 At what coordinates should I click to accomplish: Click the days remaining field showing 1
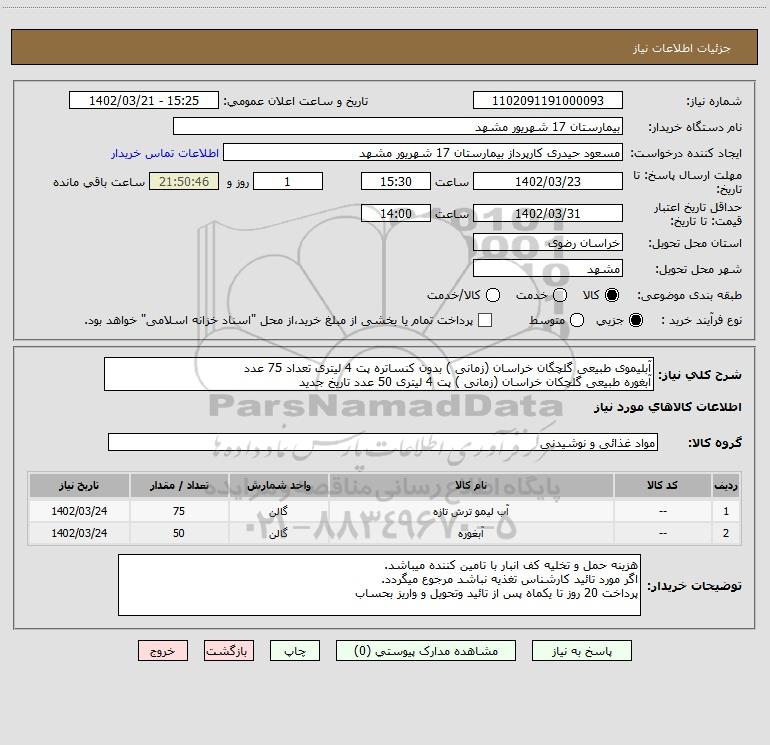click(x=288, y=181)
